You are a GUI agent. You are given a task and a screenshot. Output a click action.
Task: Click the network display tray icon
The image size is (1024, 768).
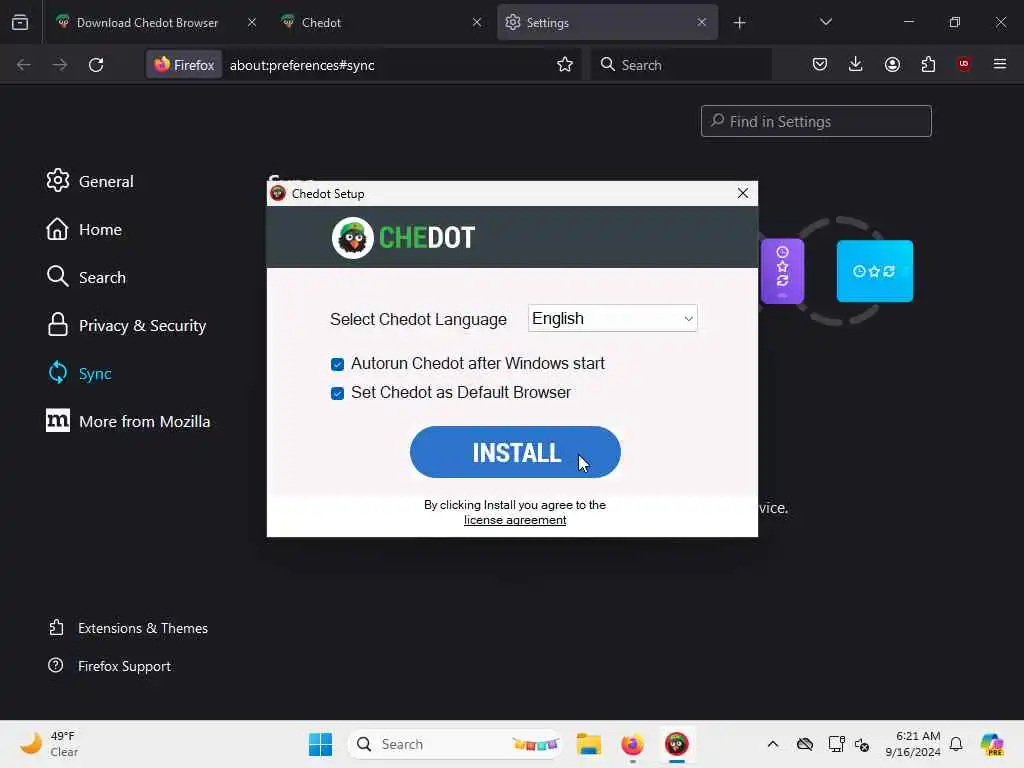click(x=835, y=744)
